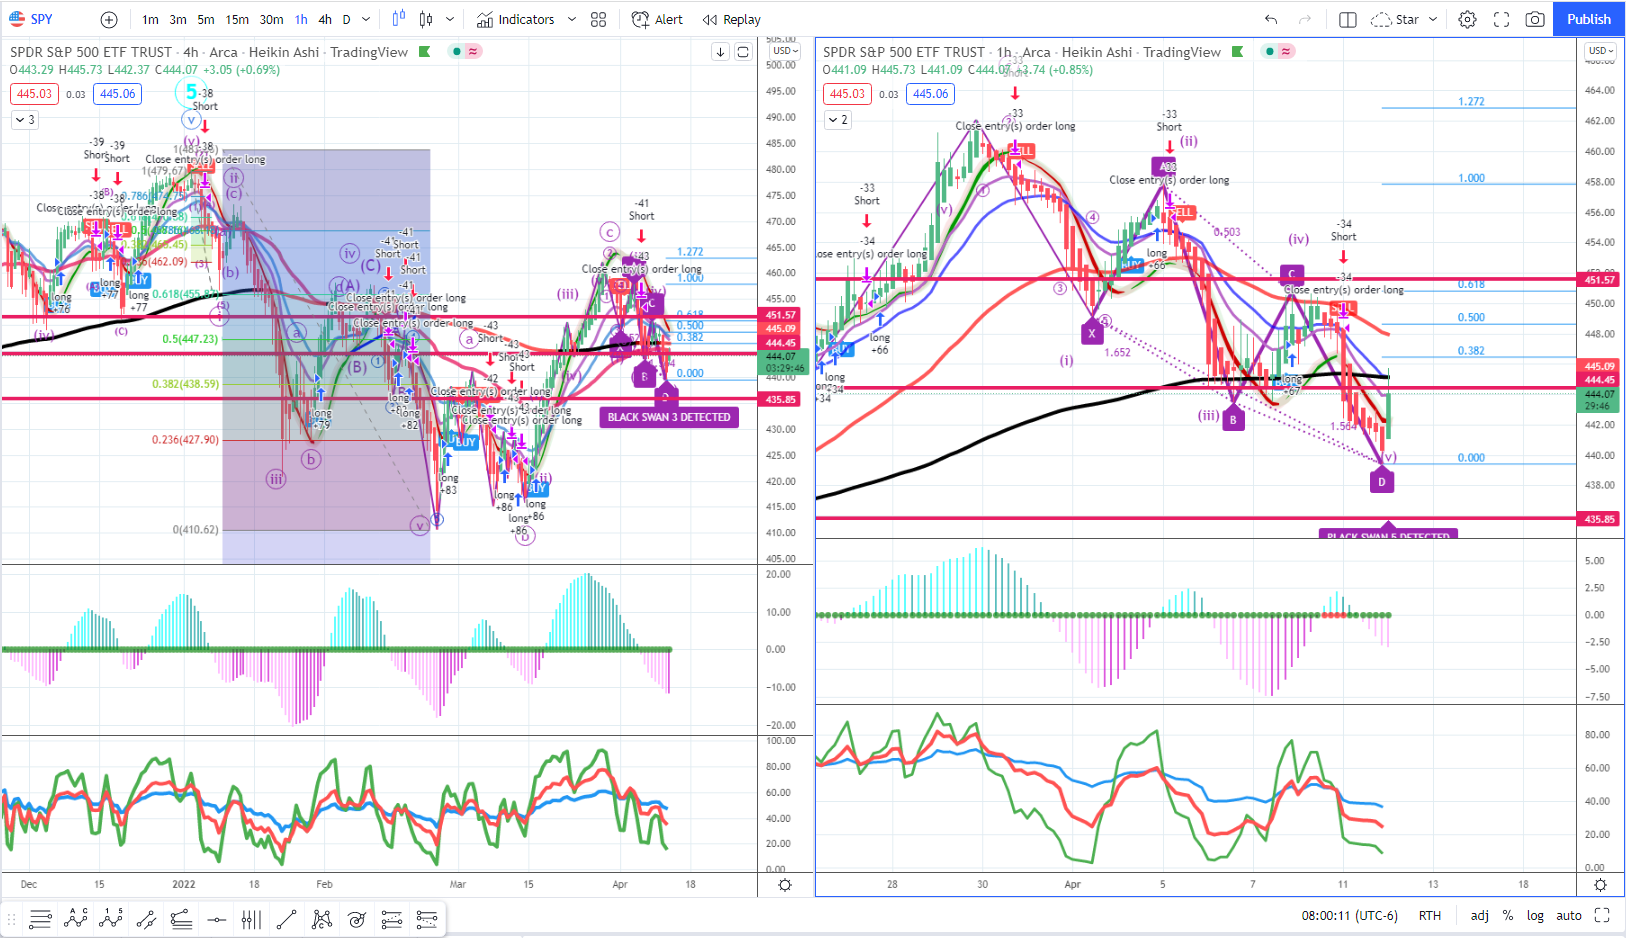The image size is (1626, 938).
Task: Take a chart snapshot with camera icon
Action: (1534, 19)
